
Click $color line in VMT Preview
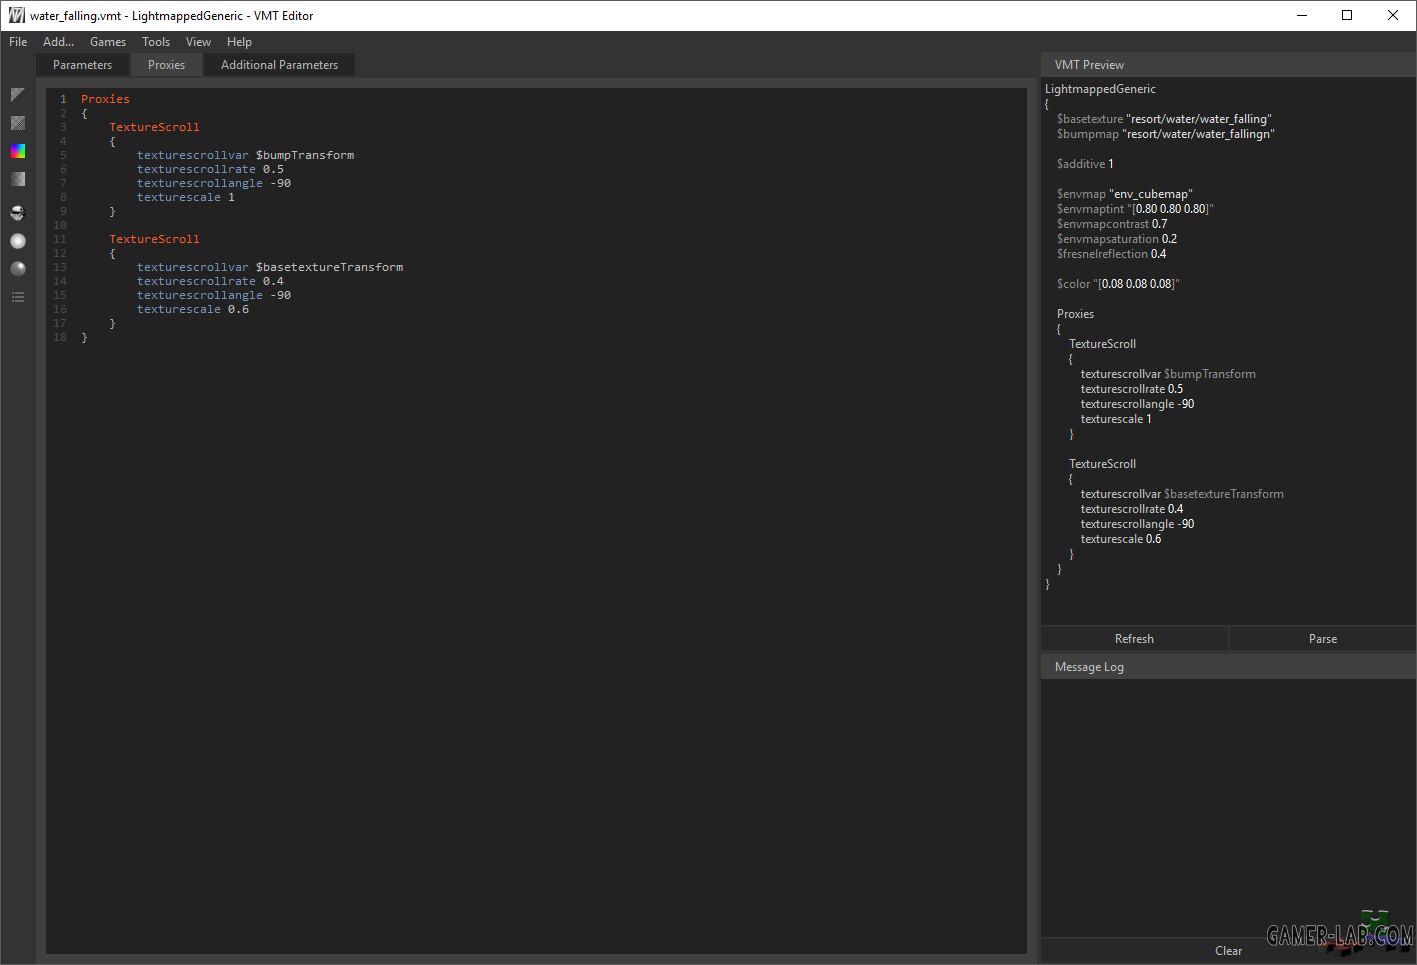point(1118,284)
